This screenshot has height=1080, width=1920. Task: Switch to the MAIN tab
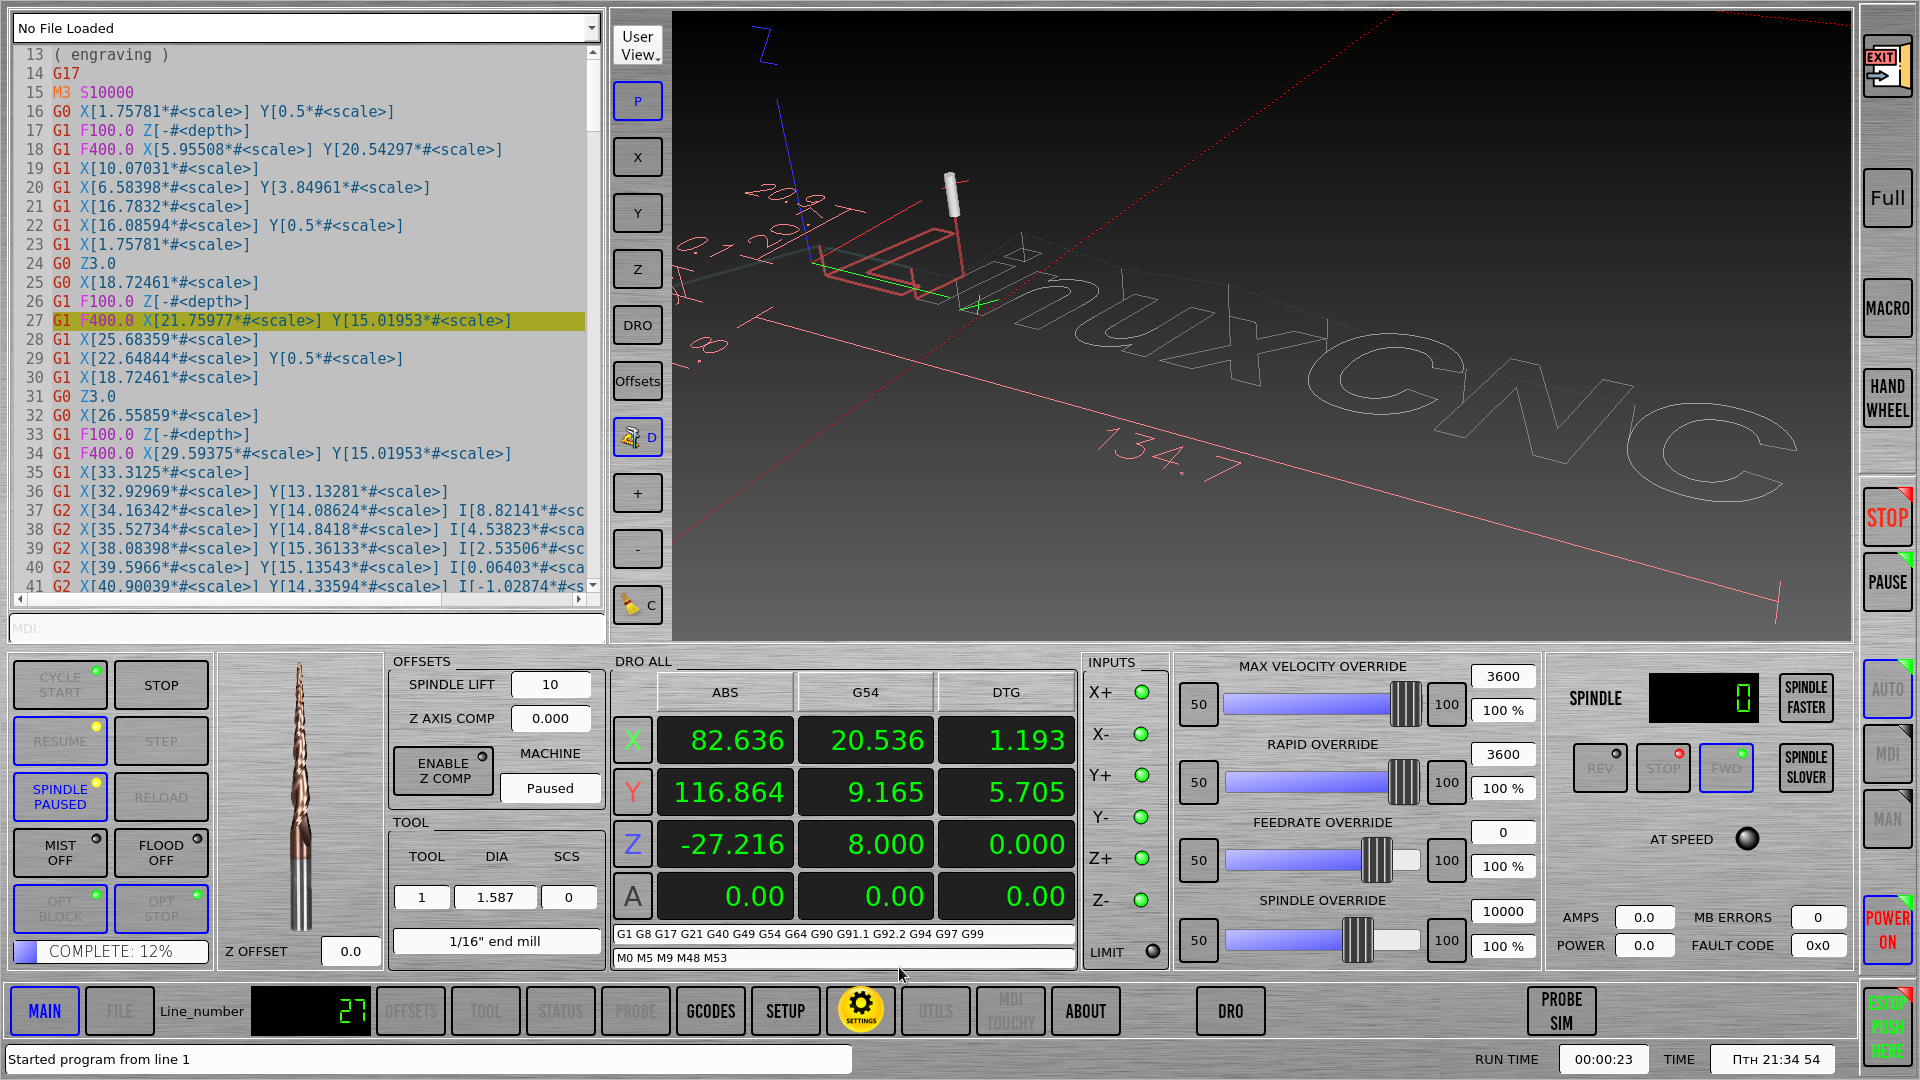(x=45, y=1011)
